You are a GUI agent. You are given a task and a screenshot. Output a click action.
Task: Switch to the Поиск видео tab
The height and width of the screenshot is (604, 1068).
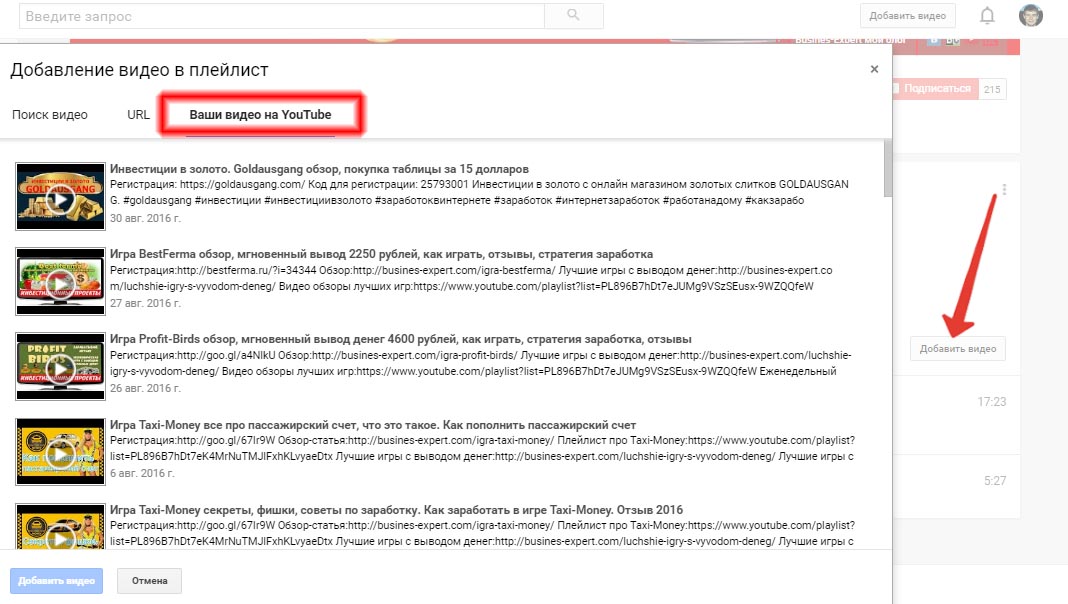pyautogui.click(x=50, y=114)
